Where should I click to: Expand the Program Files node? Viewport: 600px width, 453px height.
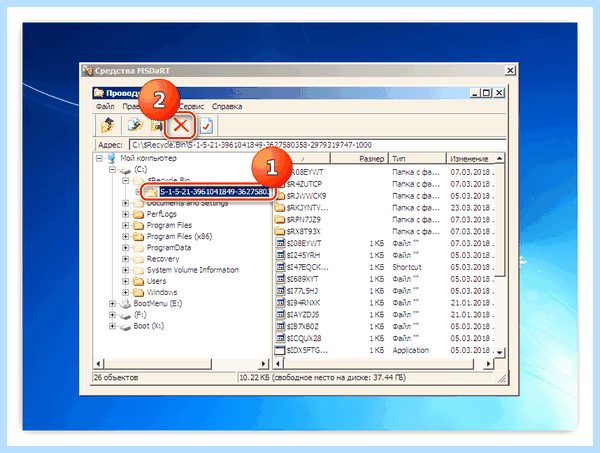(125, 226)
